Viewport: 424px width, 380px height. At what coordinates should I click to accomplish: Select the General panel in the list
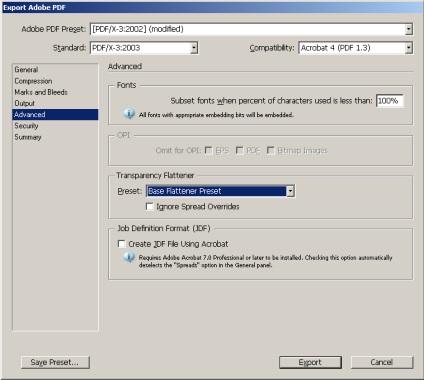pyautogui.click(x=55, y=70)
